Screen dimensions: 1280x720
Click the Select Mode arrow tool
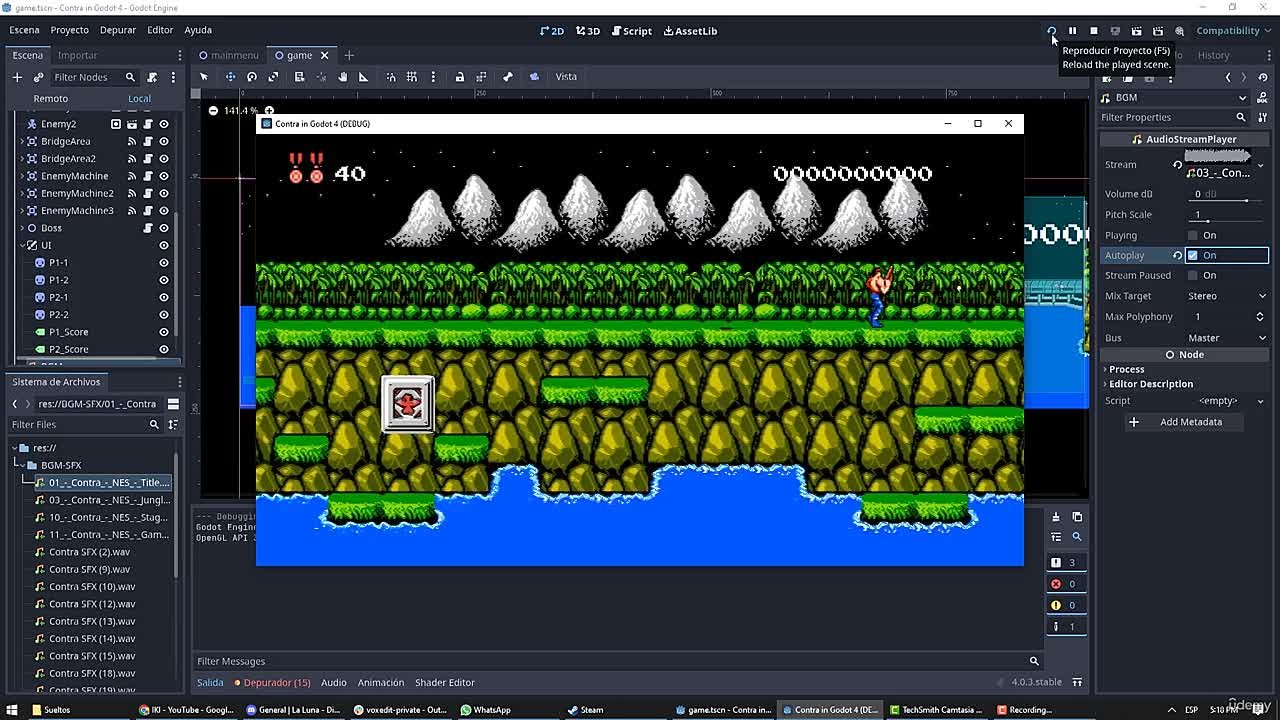tap(204, 77)
